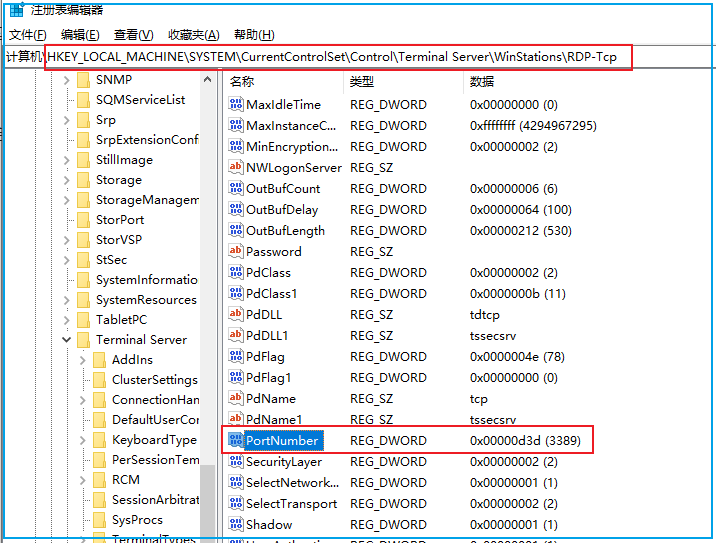The width and height of the screenshot is (716, 543).
Task: Select the SrpExtensionConf key
Action: [147, 140]
